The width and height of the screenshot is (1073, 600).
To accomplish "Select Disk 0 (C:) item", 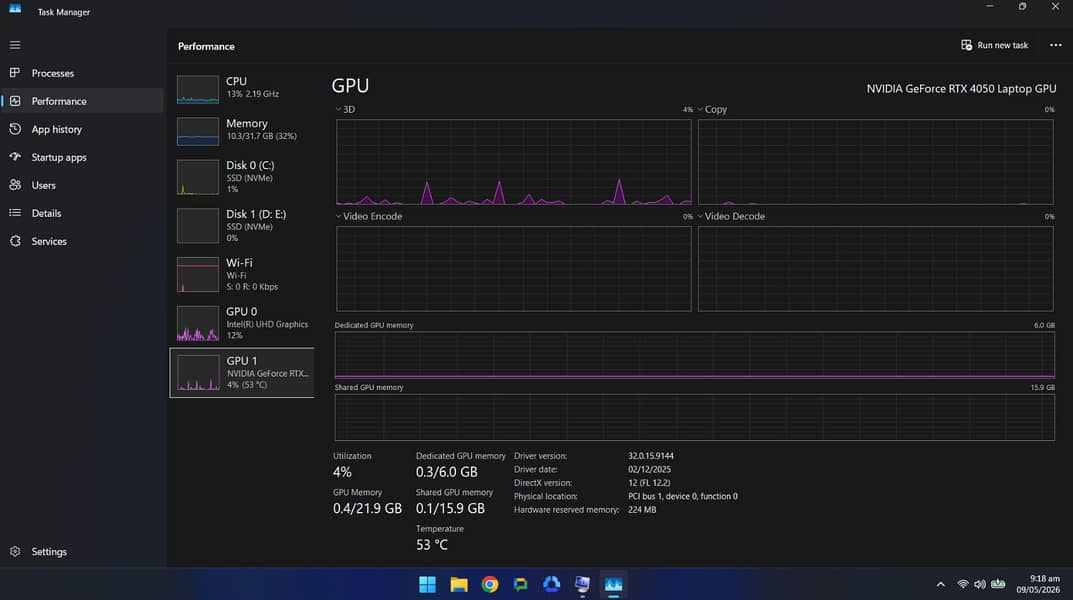I will [x=242, y=177].
